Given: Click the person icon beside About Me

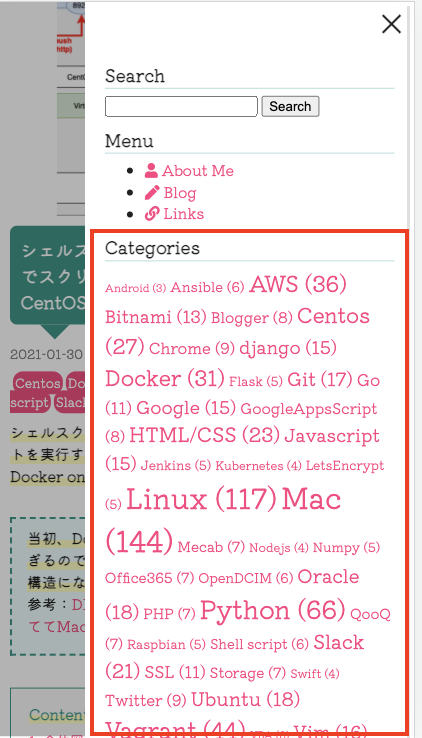Looking at the screenshot, I should 151,171.
